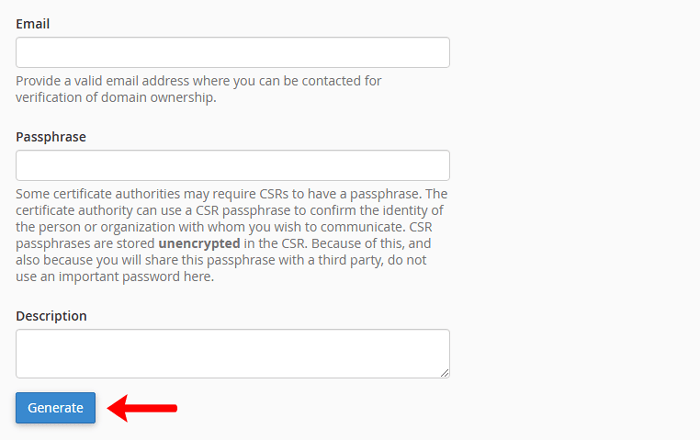Click the Passphrase field label
Screen dimensions: 700x440
(50, 136)
